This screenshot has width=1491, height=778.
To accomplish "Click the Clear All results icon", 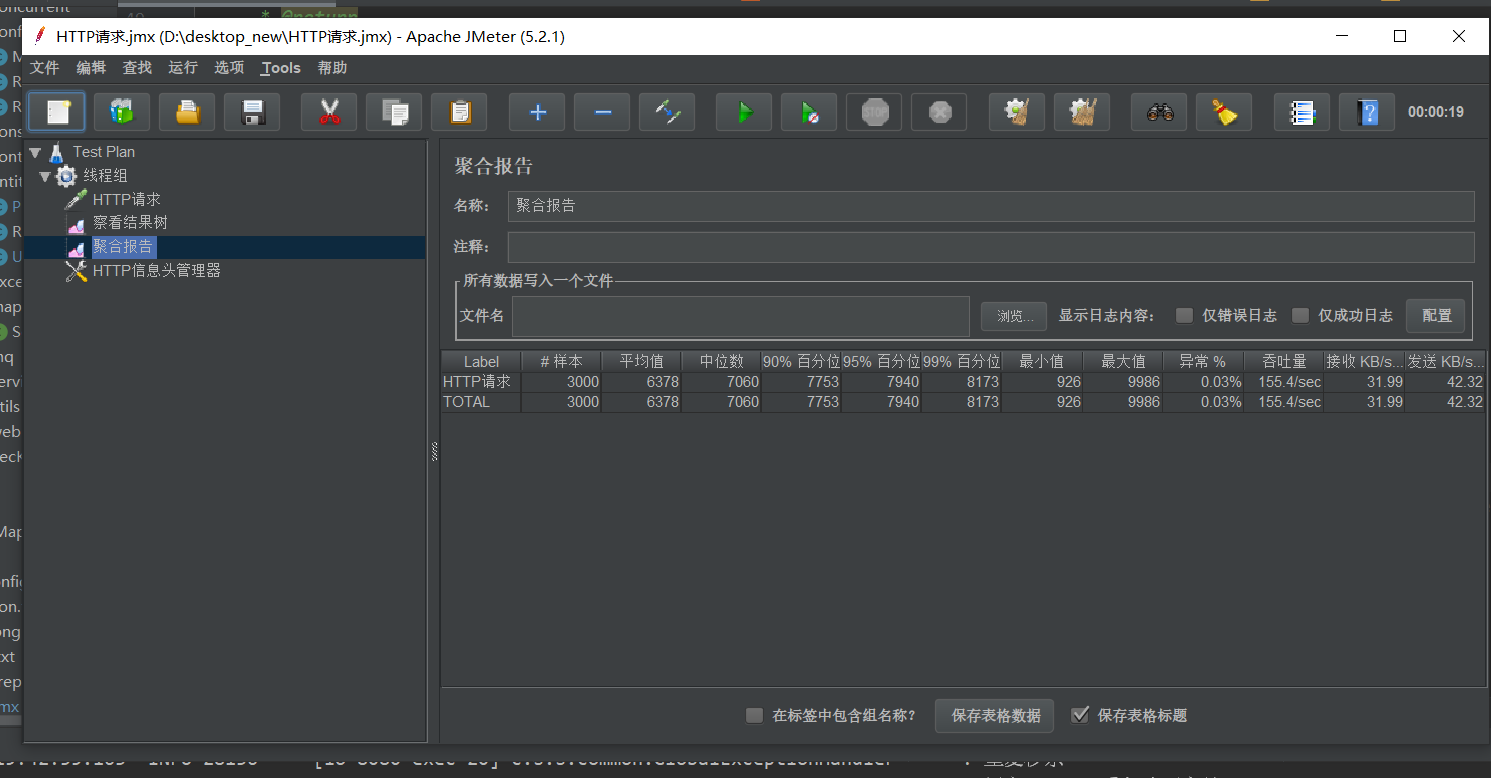I will 1082,112.
